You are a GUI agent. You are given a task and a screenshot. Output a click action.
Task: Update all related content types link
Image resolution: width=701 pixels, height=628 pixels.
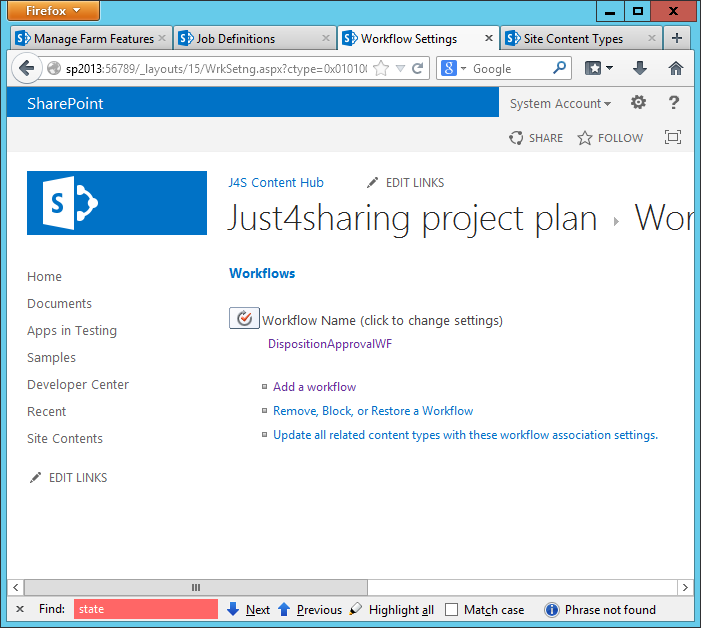[465, 435]
